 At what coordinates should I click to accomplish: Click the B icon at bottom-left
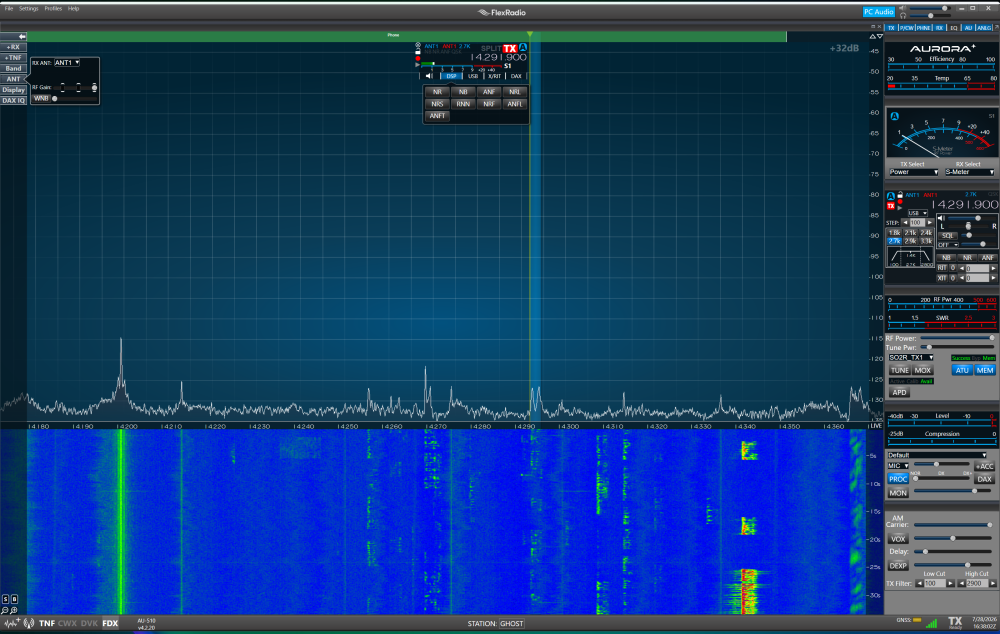pyautogui.click(x=14, y=599)
